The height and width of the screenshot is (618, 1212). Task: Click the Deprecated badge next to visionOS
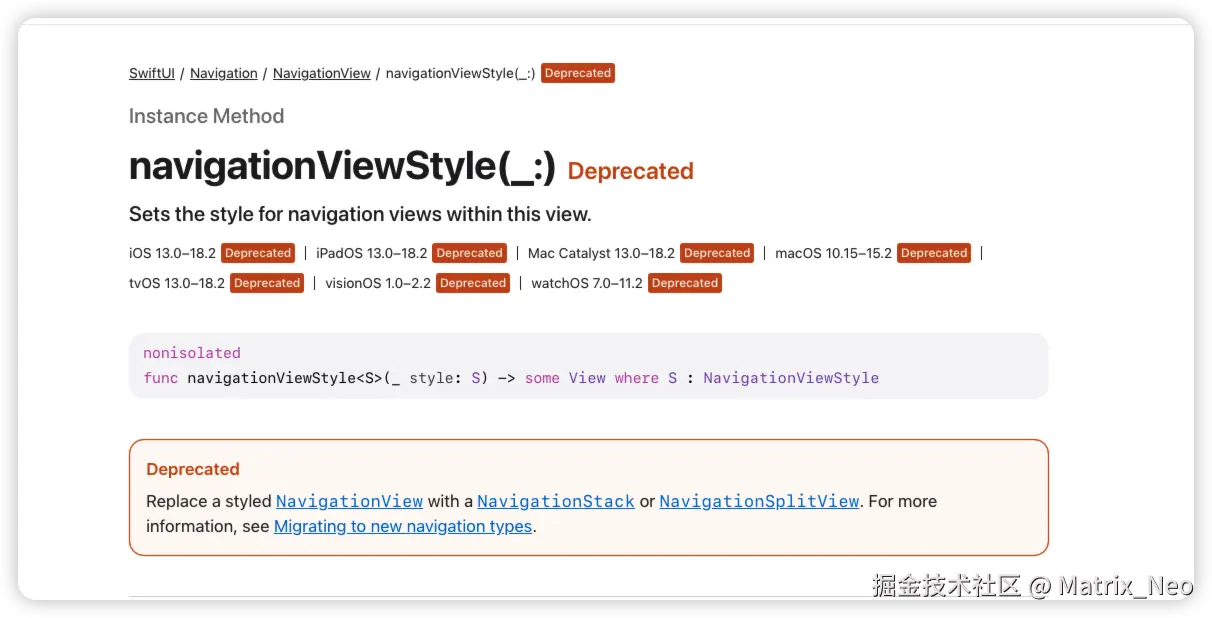[473, 283]
